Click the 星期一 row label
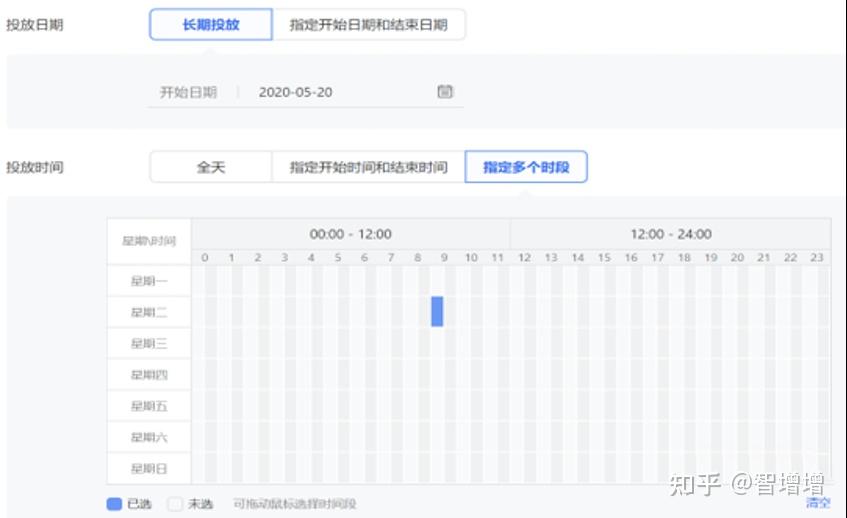Image resolution: width=847 pixels, height=518 pixels. coord(149,281)
